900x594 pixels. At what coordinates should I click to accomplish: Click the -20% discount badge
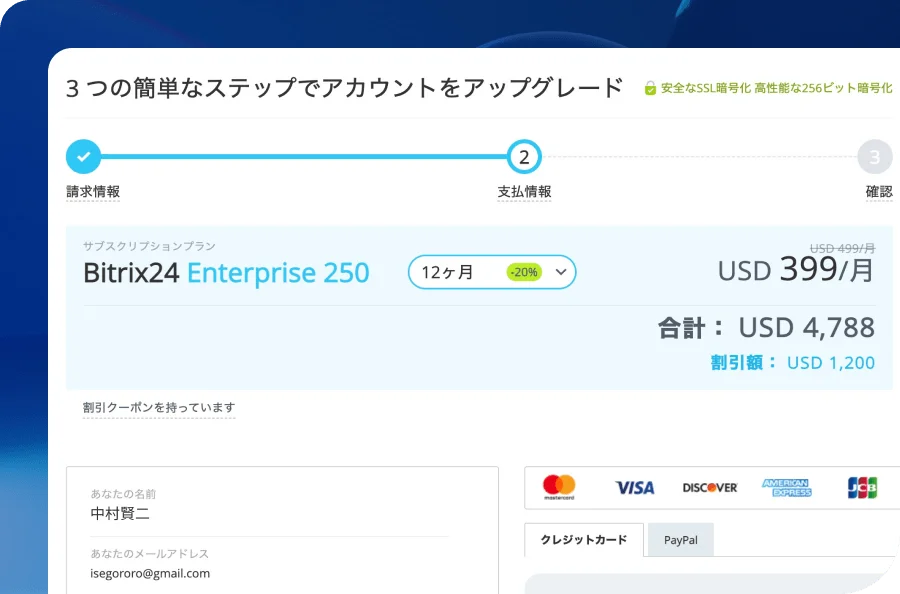(x=524, y=272)
